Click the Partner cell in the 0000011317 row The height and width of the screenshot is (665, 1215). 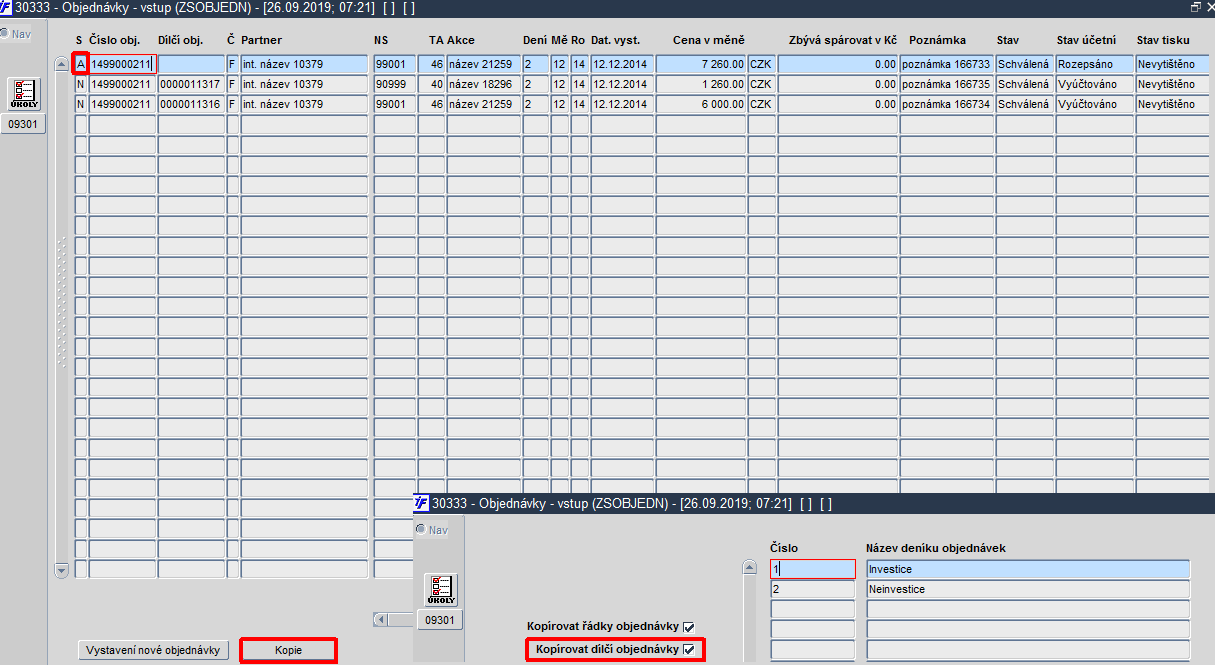pos(304,84)
